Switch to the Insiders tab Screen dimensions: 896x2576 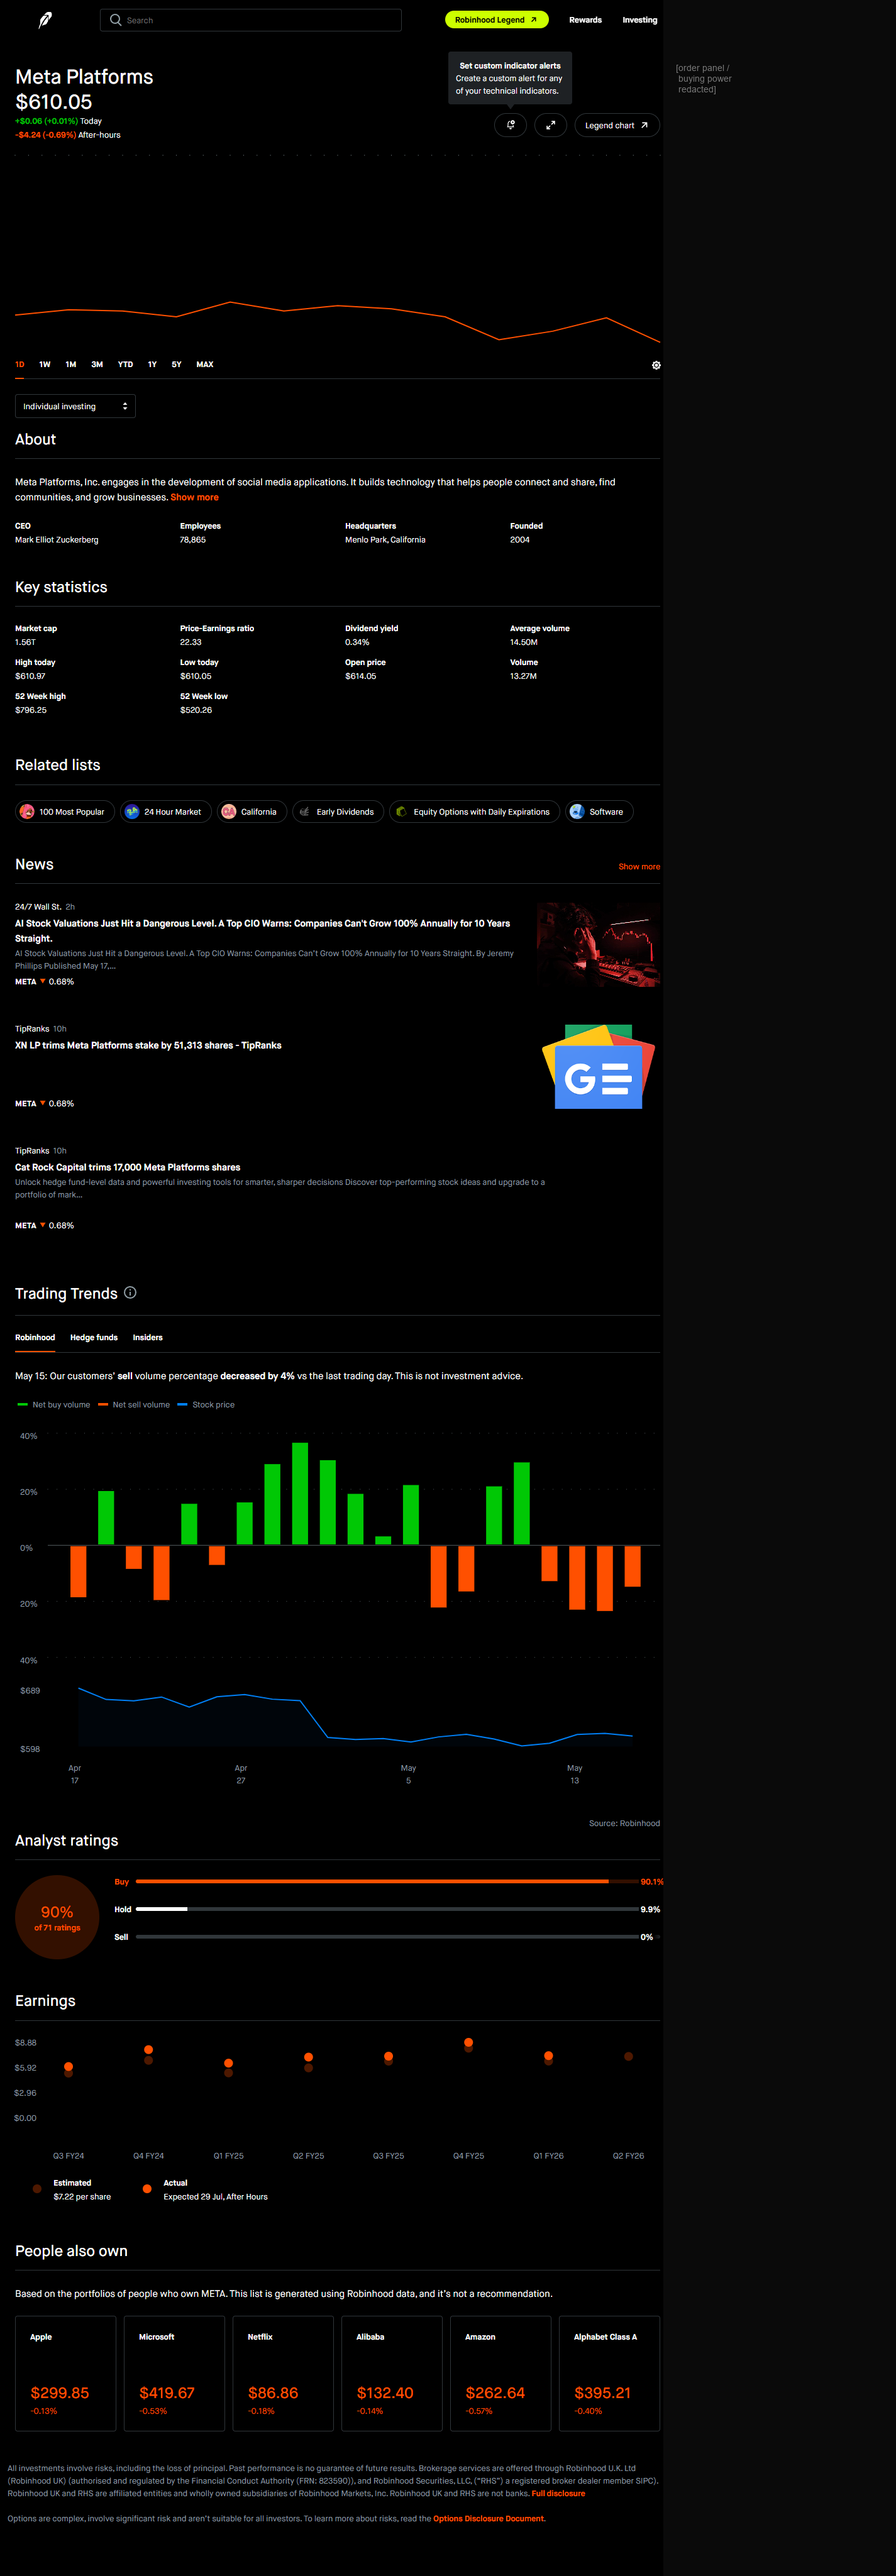coord(148,1337)
